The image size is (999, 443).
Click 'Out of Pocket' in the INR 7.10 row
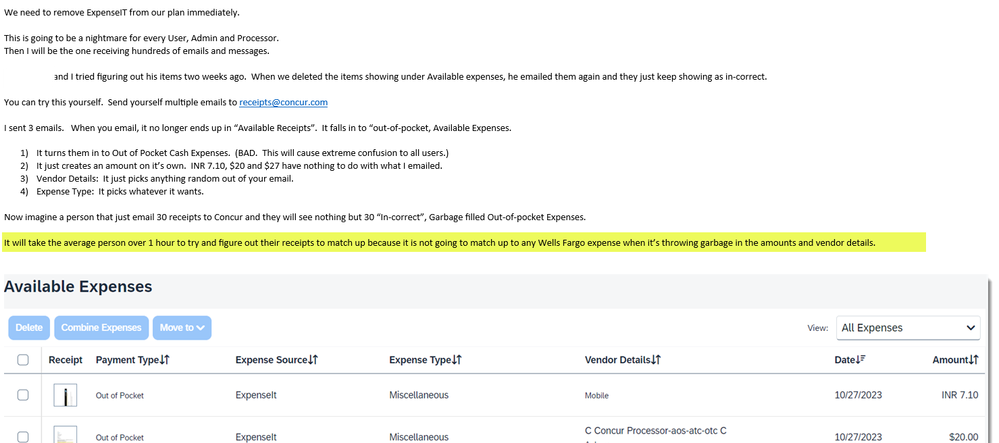120,396
